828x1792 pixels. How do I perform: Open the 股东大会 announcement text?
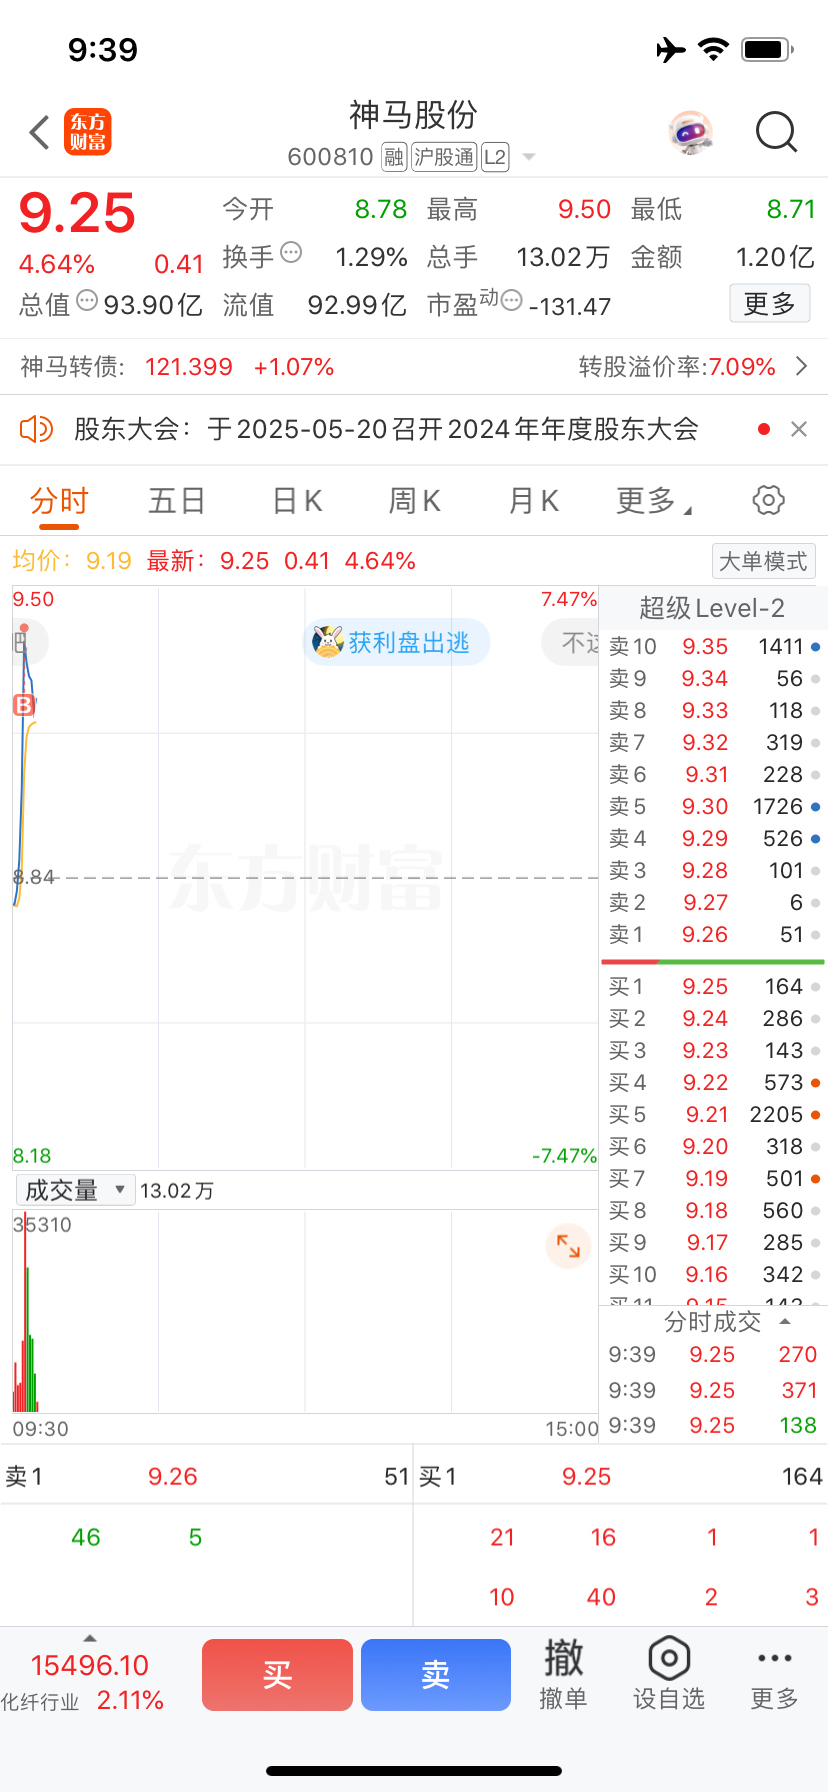[386, 429]
